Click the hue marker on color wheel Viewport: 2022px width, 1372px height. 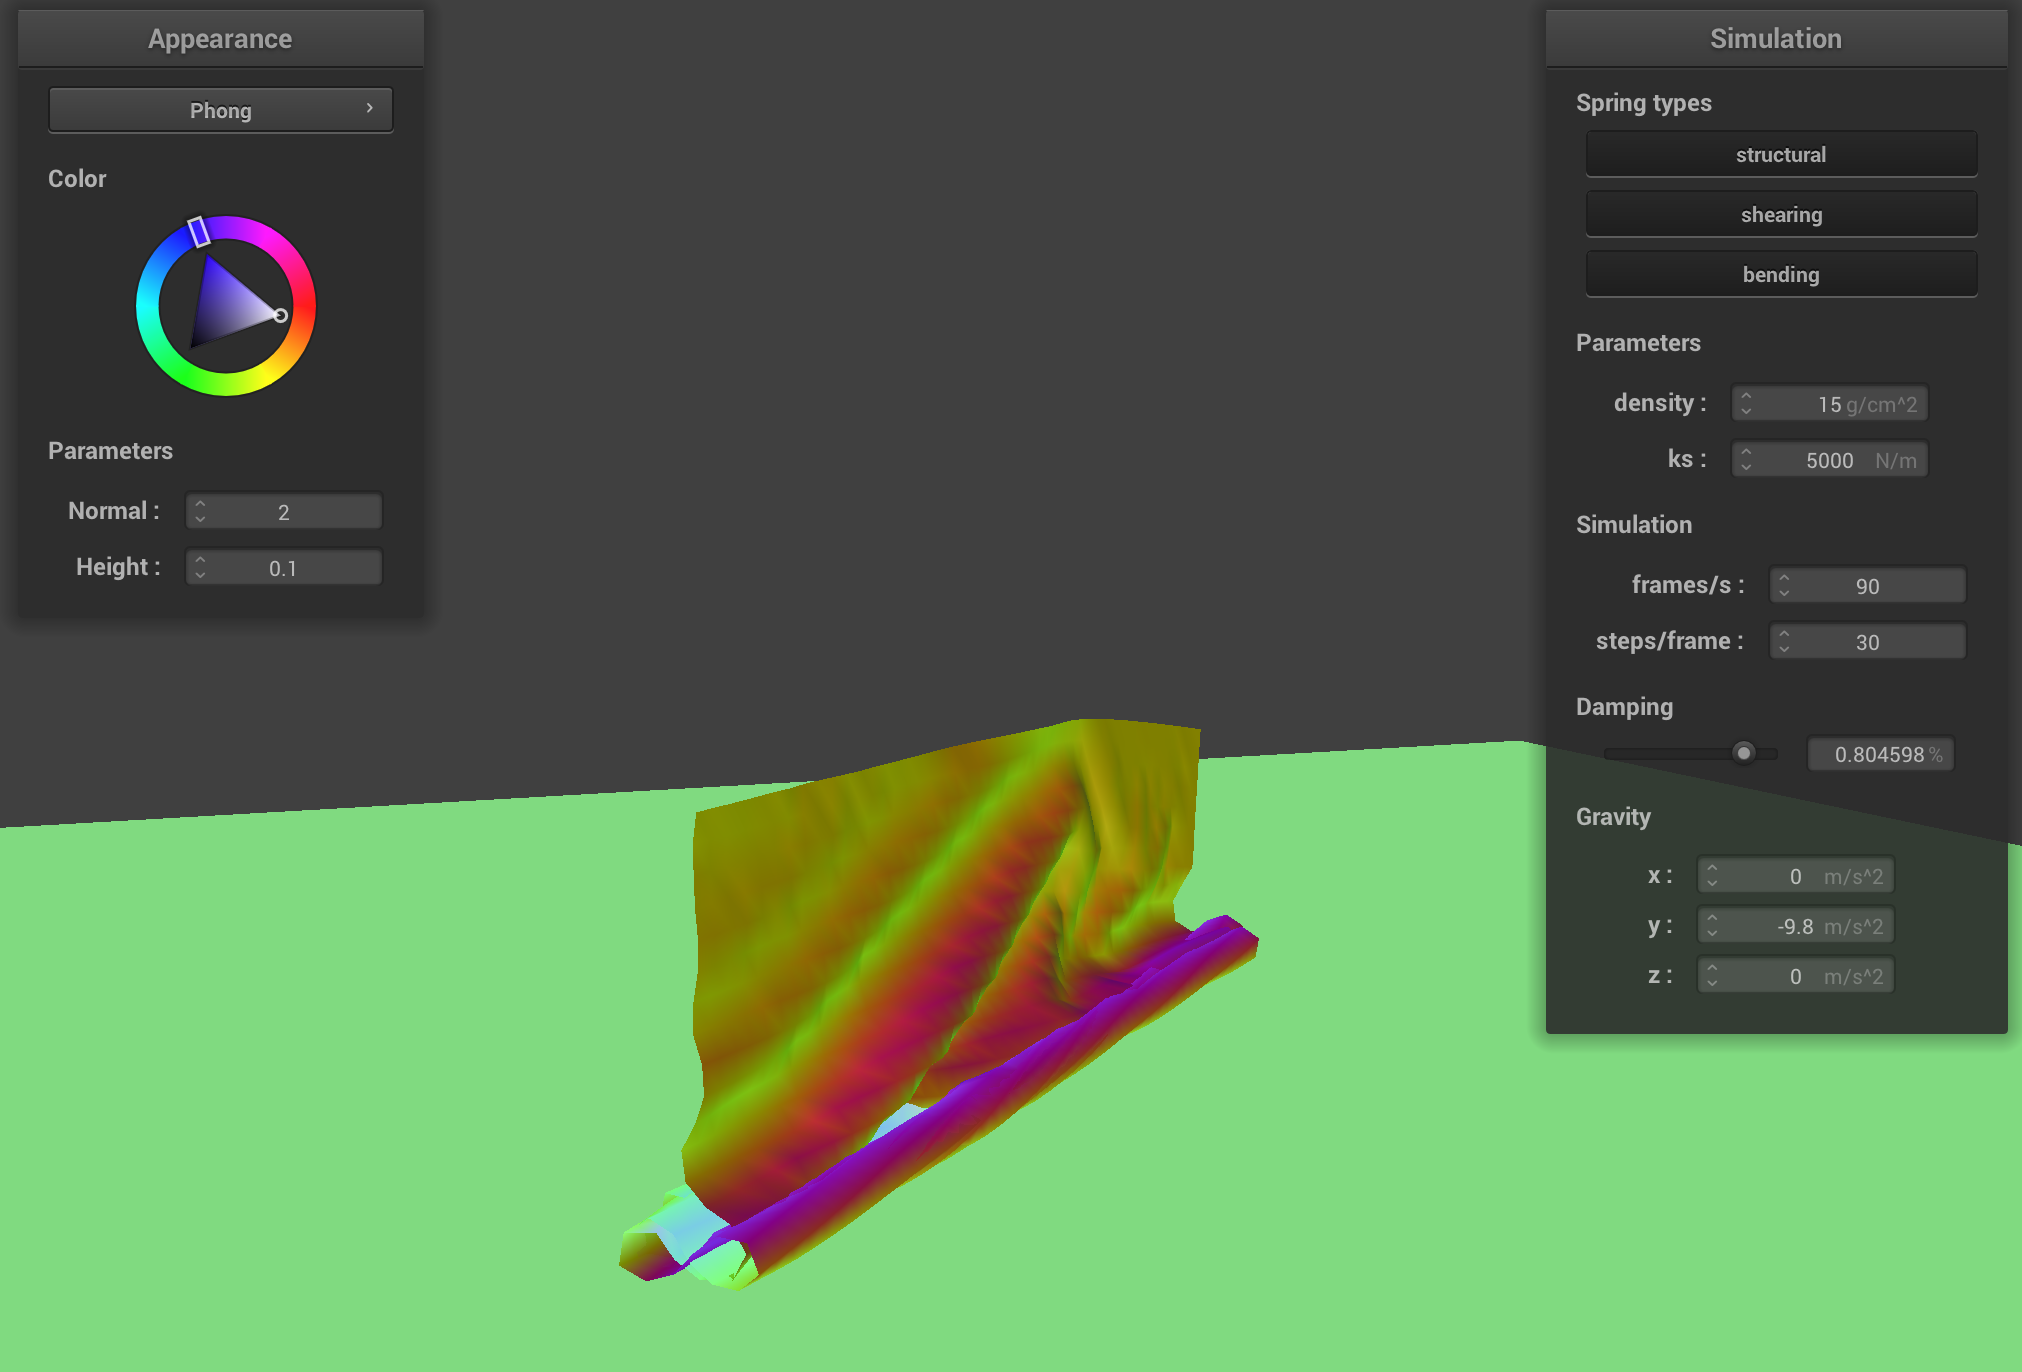[x=198, y=231]
